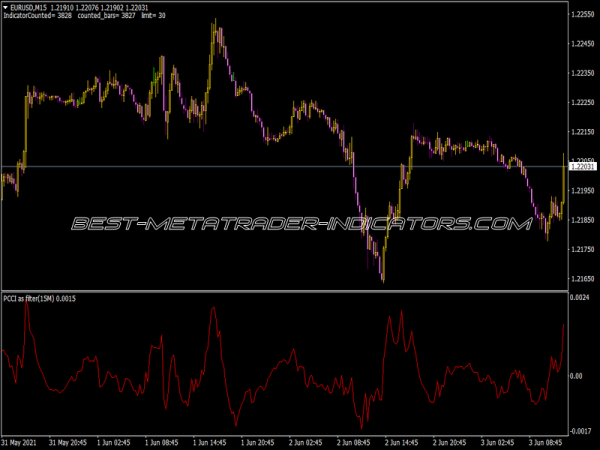Click the 1.22550 price axis label
Screen dimensions: 600x450
581,16
